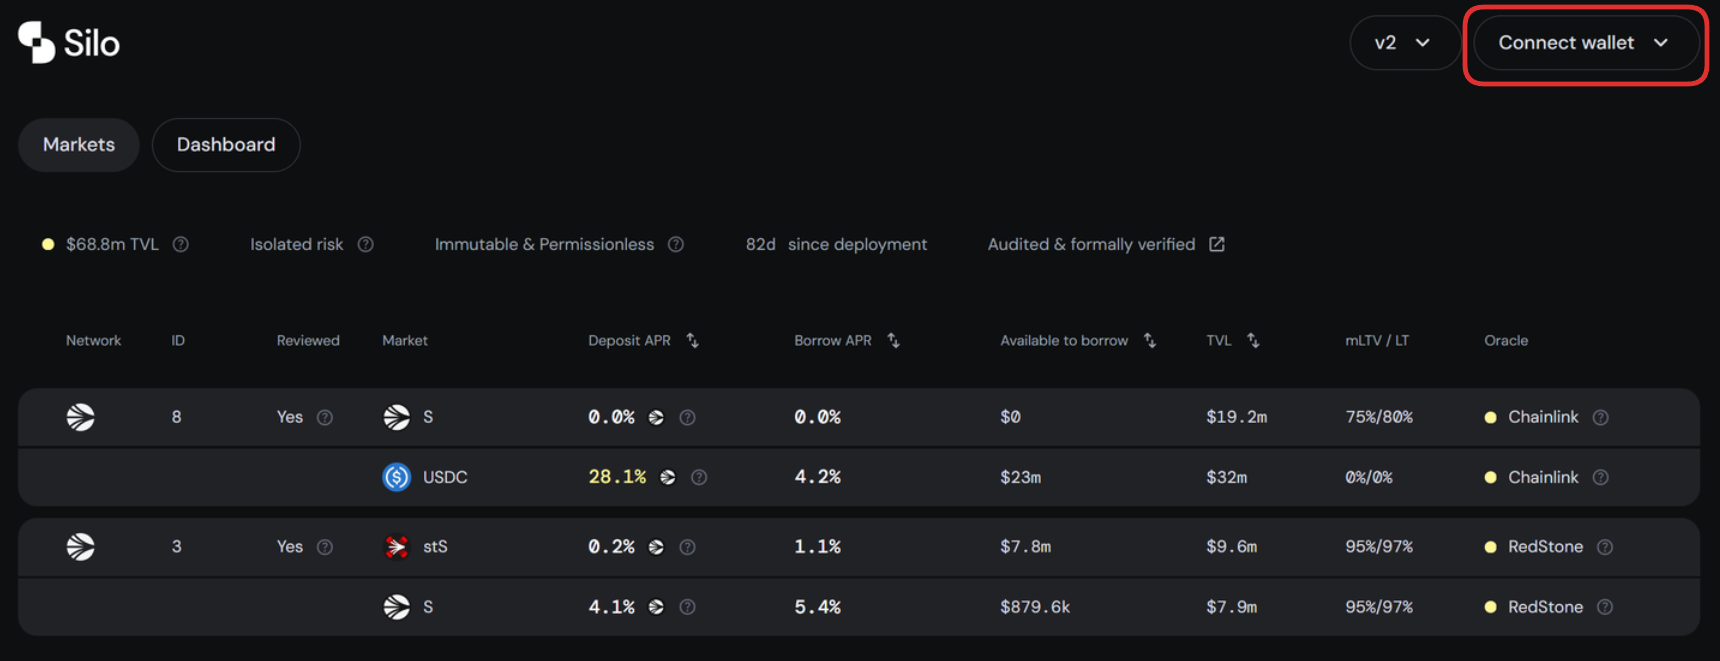Click RedStone help icon in $7.9m TVL row

(1605, 607)
